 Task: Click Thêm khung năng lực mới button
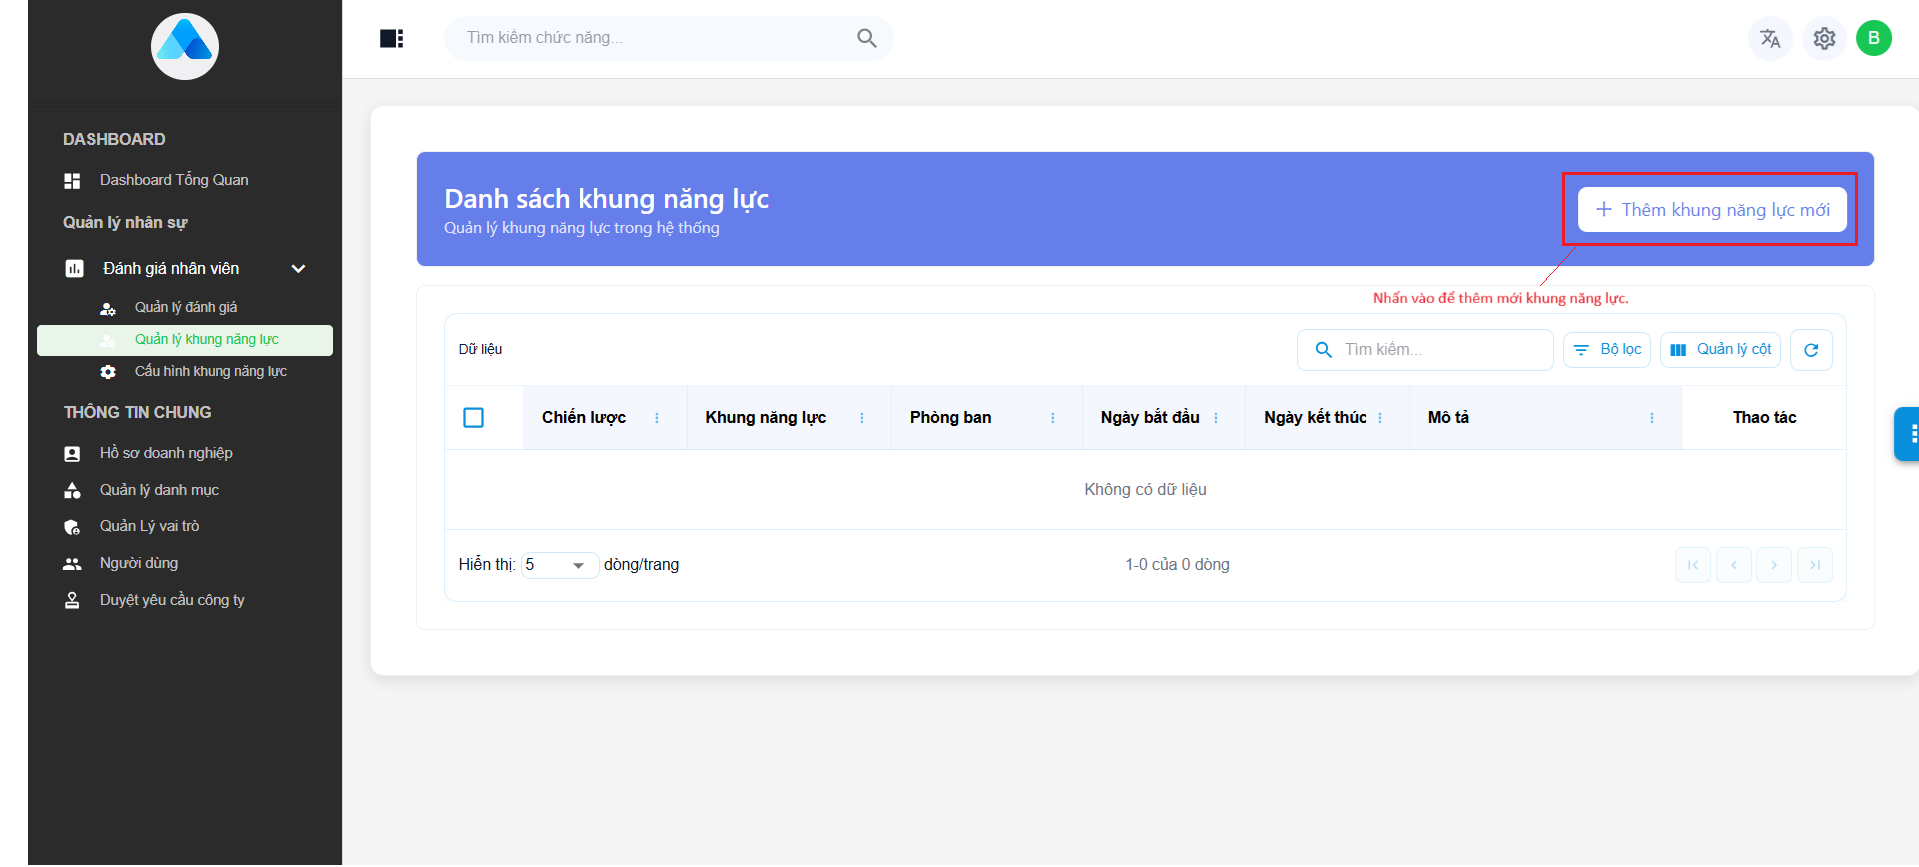1712,210
